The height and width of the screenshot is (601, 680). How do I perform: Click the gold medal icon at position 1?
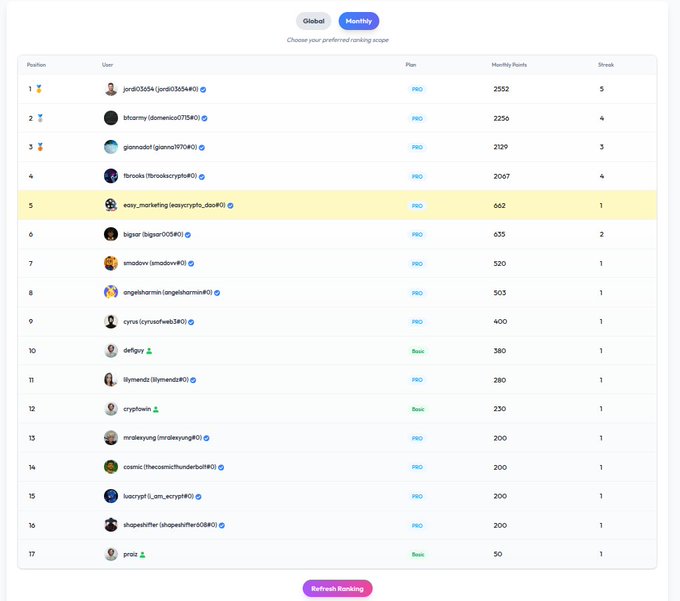39,89
